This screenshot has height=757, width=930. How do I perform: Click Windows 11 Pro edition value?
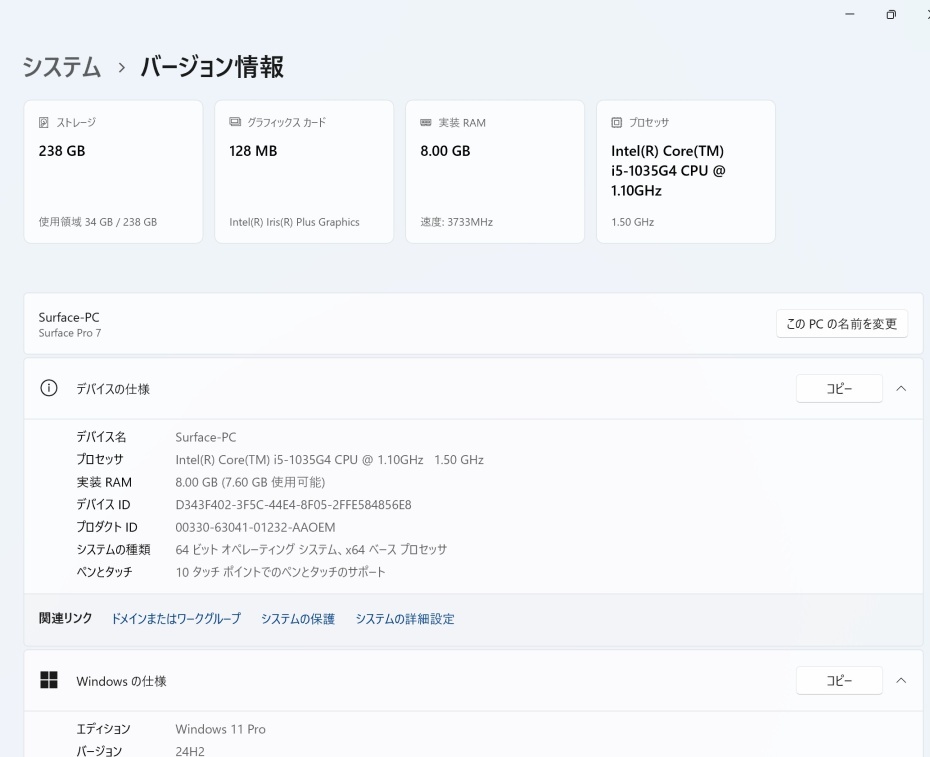221,729
